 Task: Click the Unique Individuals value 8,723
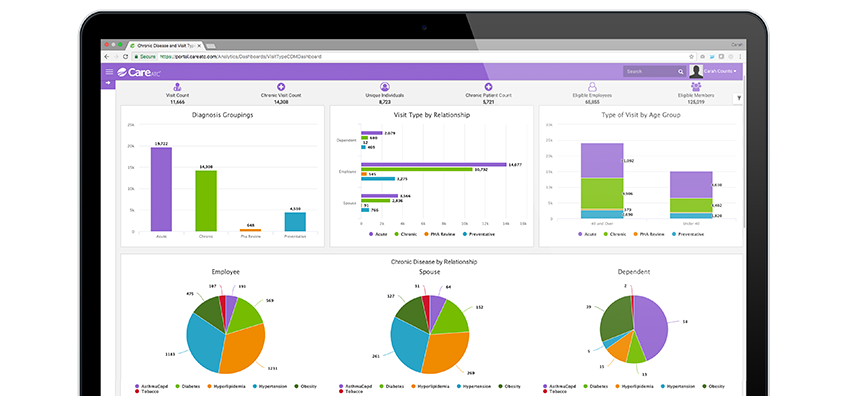[x=385, y=101]
